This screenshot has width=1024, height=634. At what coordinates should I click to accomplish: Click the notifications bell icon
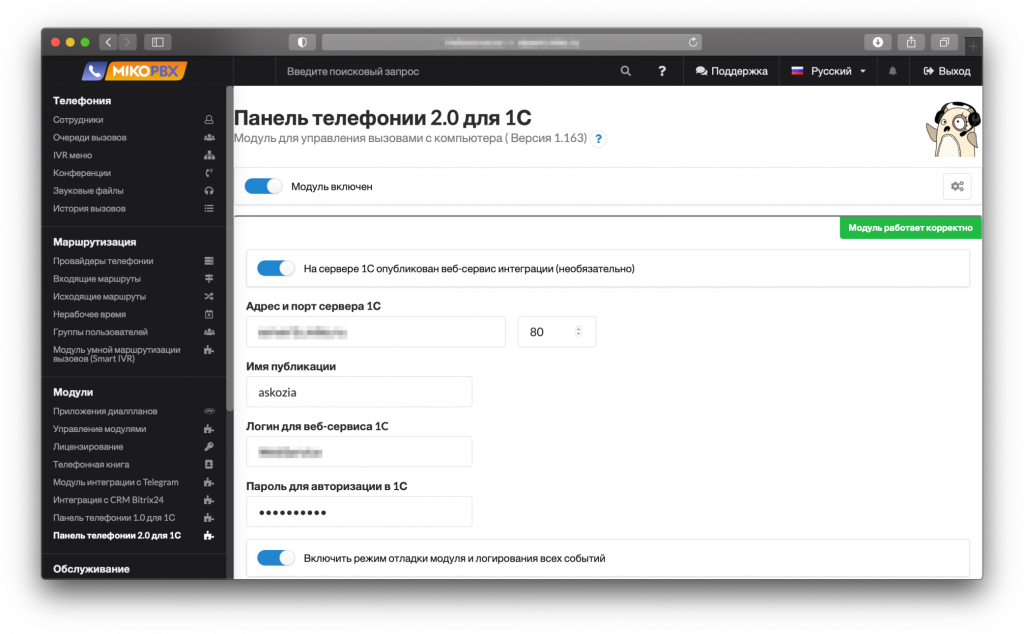tap(893, 71)
